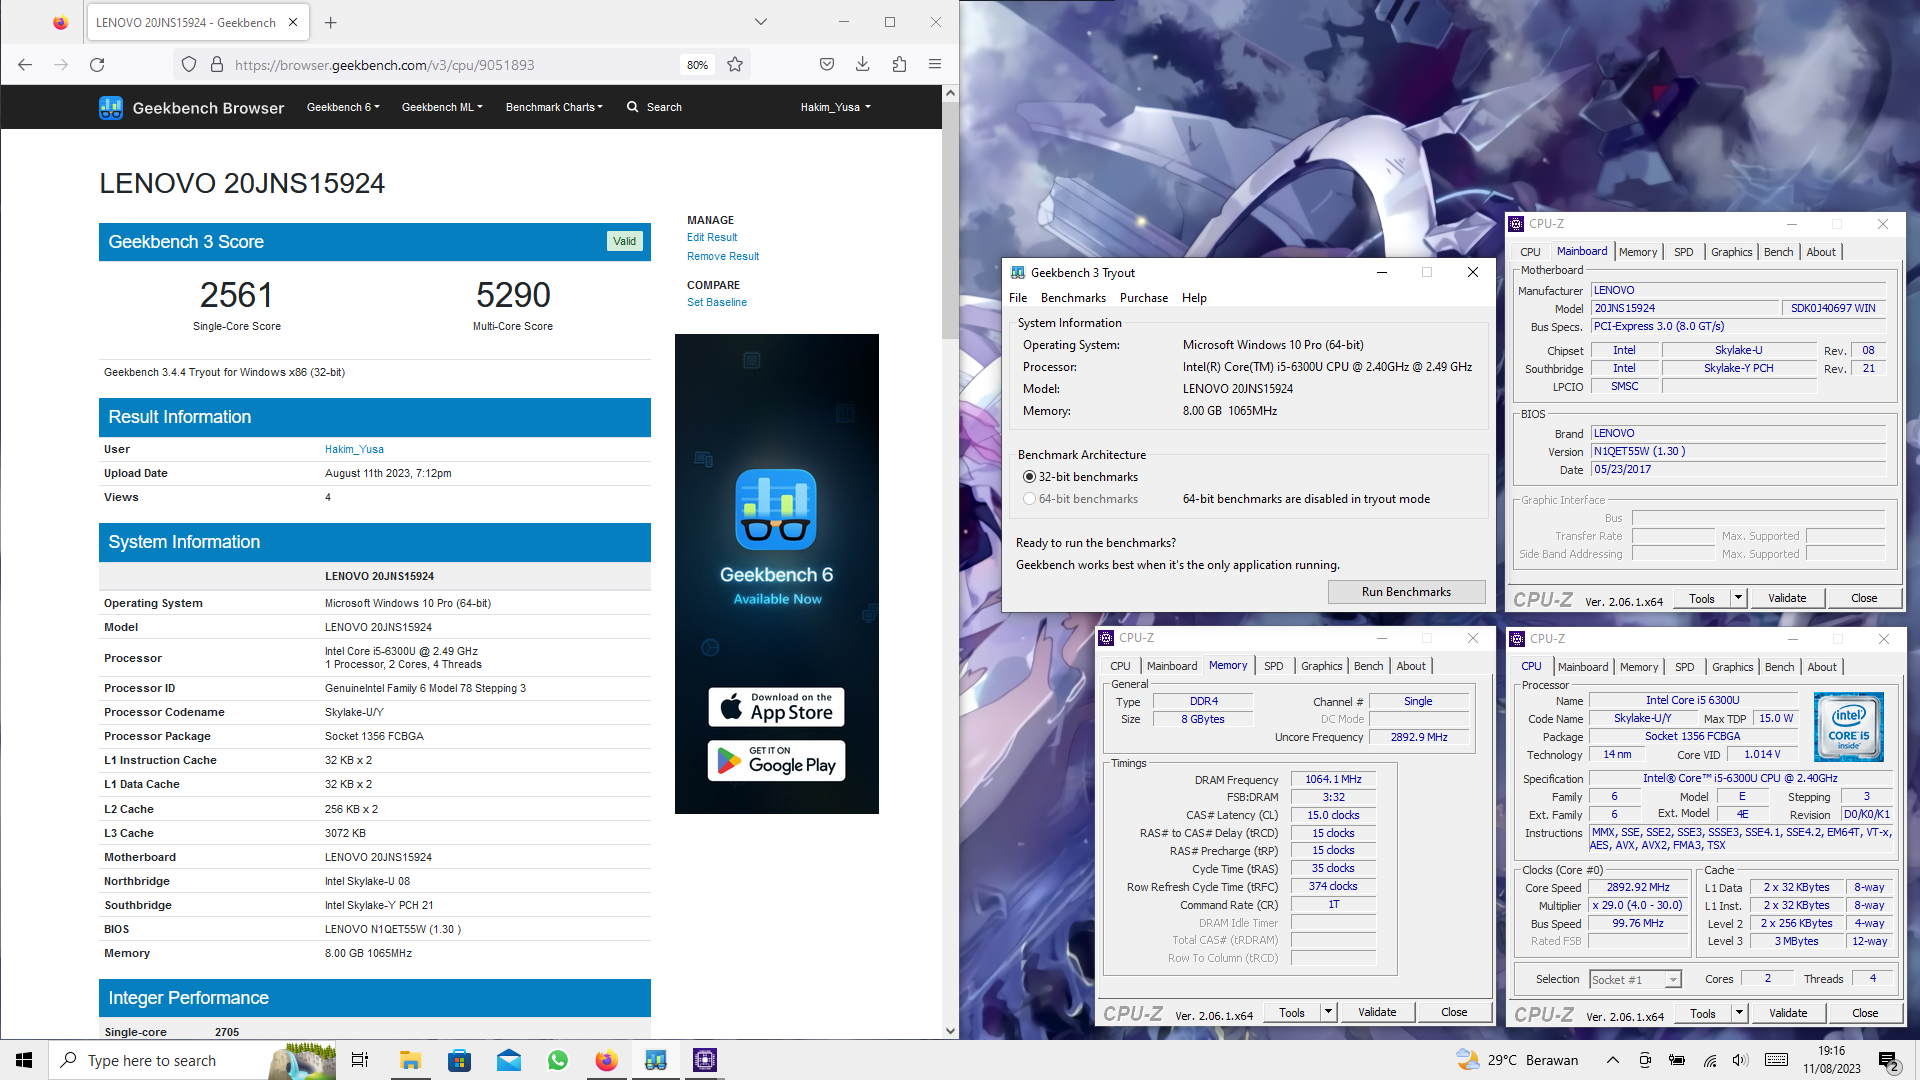Open Purchase menu in Geekbench 3 Tryout
This screenshot has height=1080, width=1920.
point(1144,298)
